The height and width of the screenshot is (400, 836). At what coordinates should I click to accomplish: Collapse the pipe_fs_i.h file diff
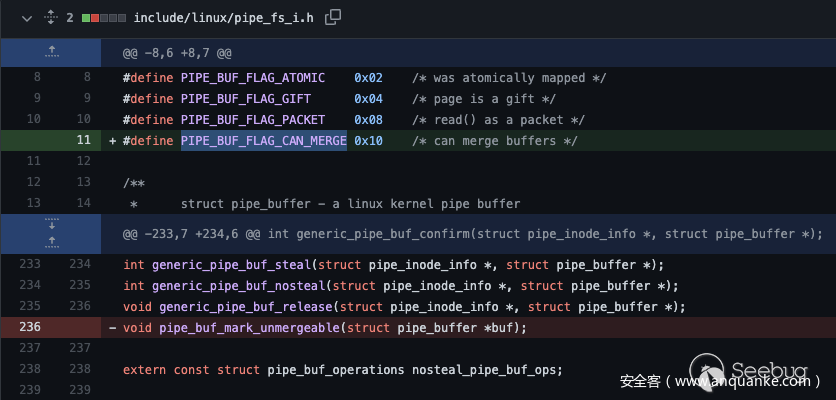coord(26,17)
